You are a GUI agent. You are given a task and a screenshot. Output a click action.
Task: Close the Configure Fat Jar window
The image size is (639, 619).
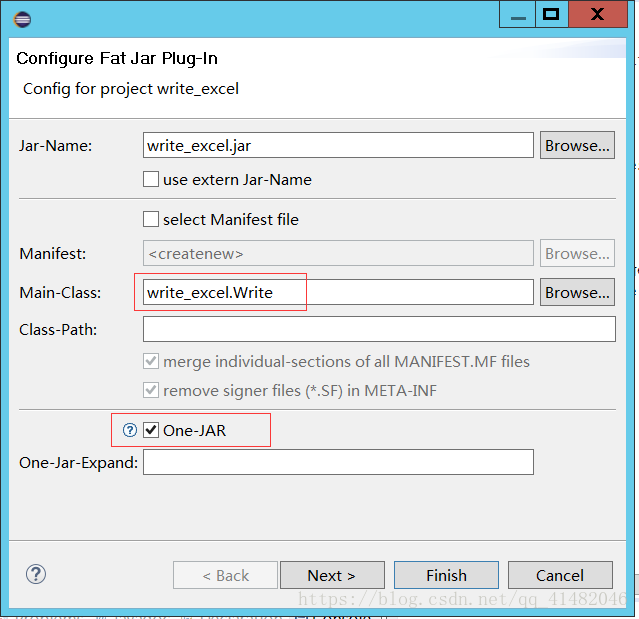[x=597, y=14]
